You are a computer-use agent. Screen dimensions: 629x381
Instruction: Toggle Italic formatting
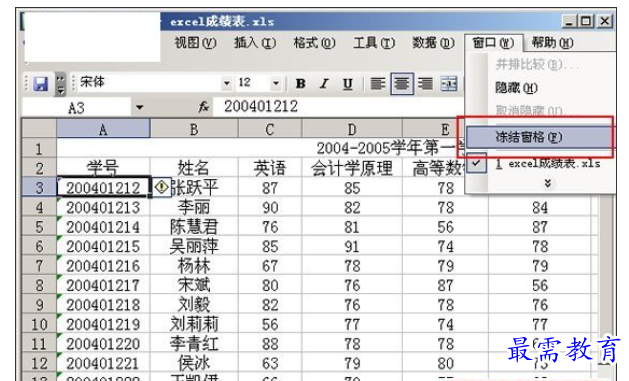pos(324,84)
